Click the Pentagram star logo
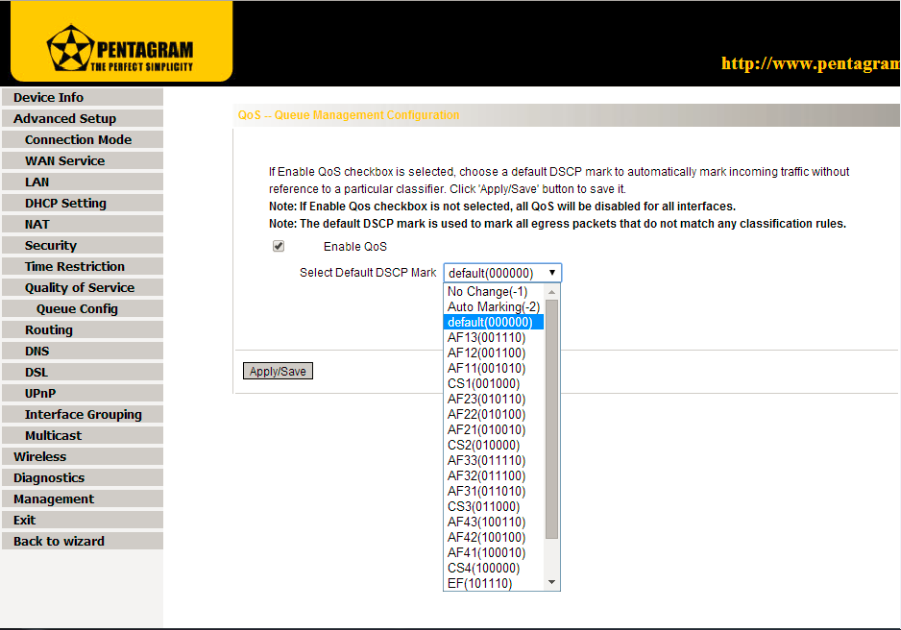Viewport: 901px width, 630px height. 70,48
